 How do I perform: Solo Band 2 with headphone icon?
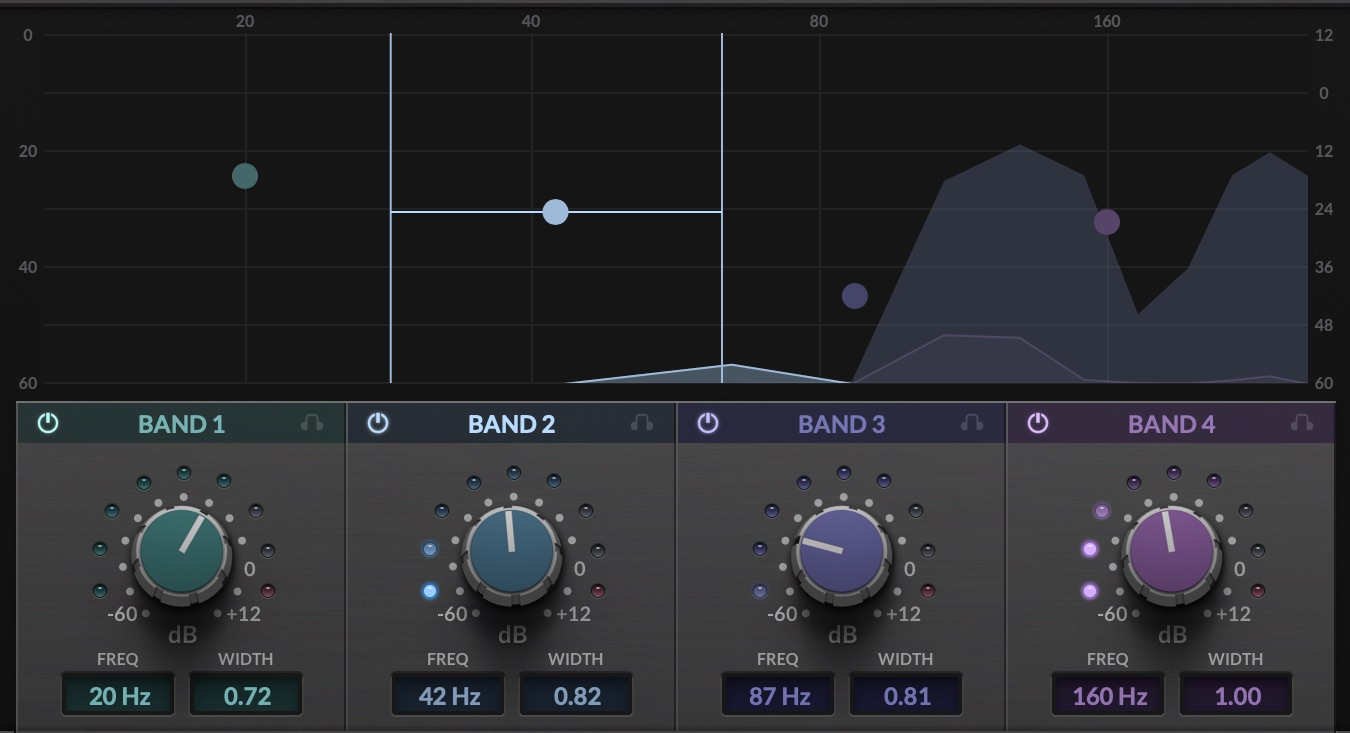[x=642, y=423]
